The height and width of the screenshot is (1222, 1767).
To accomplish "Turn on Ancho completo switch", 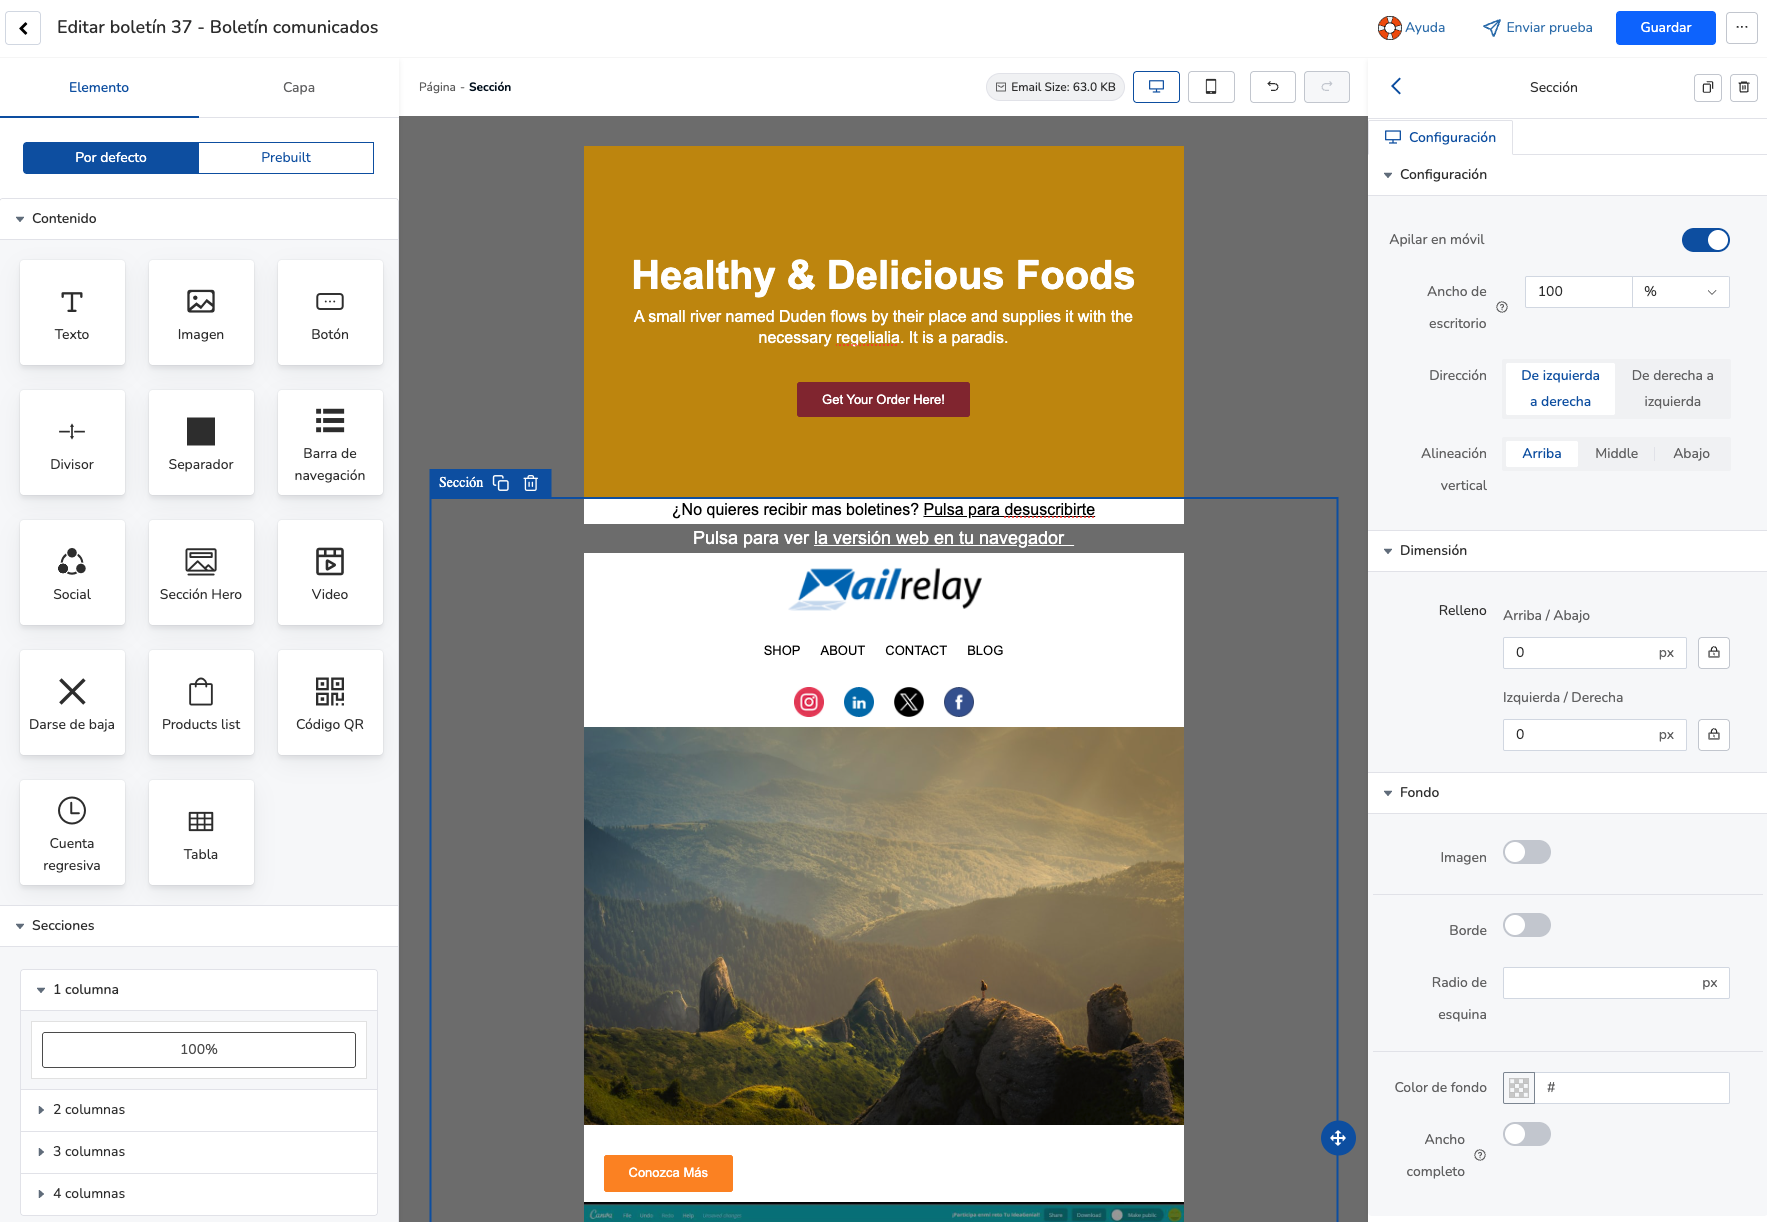I will coord(1526,1134).
